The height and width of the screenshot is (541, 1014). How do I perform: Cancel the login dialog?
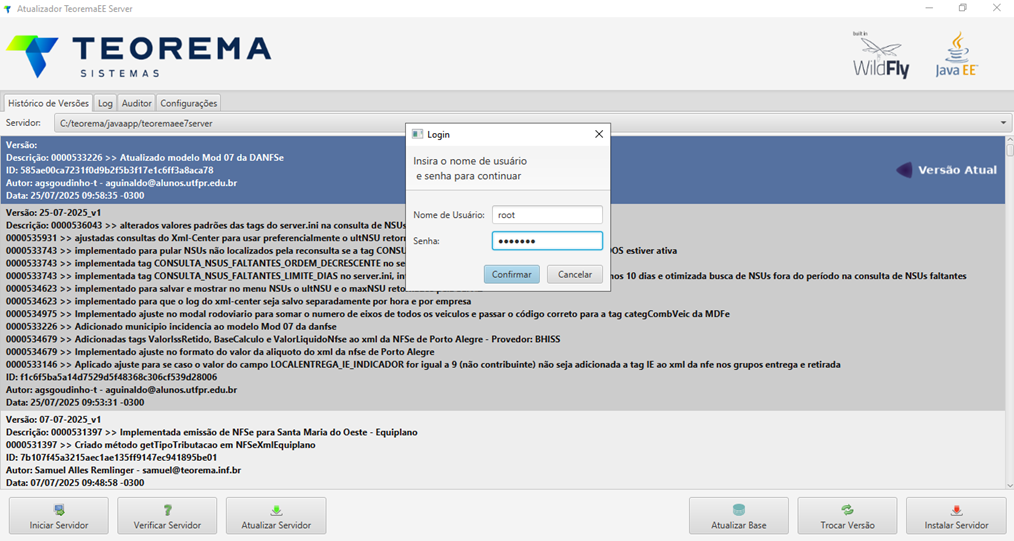pos(575,274)
